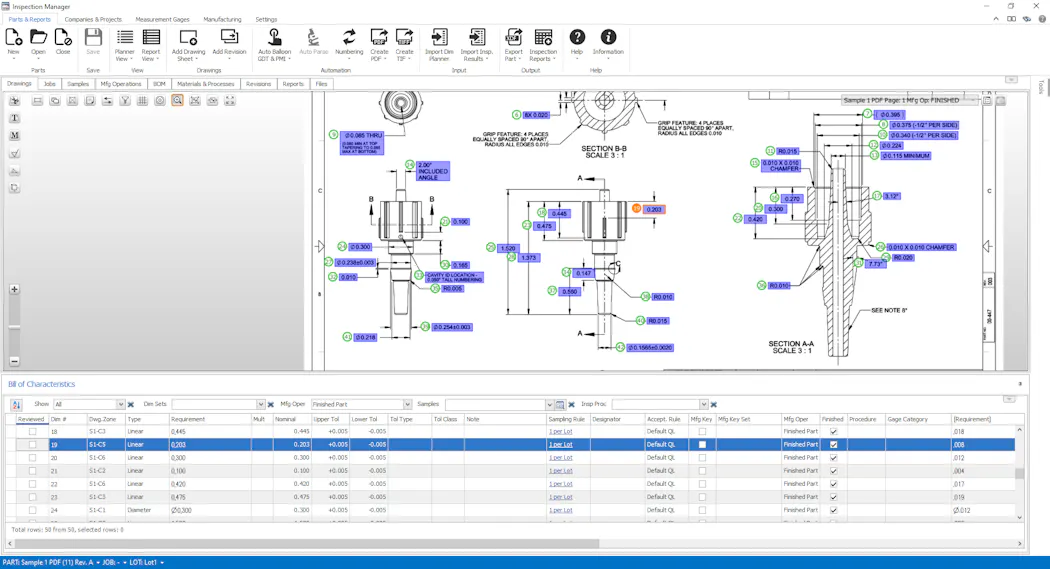Click the sort icon in Bill of Characteristics
This screenshot has height=569, width=1050.
16,405
